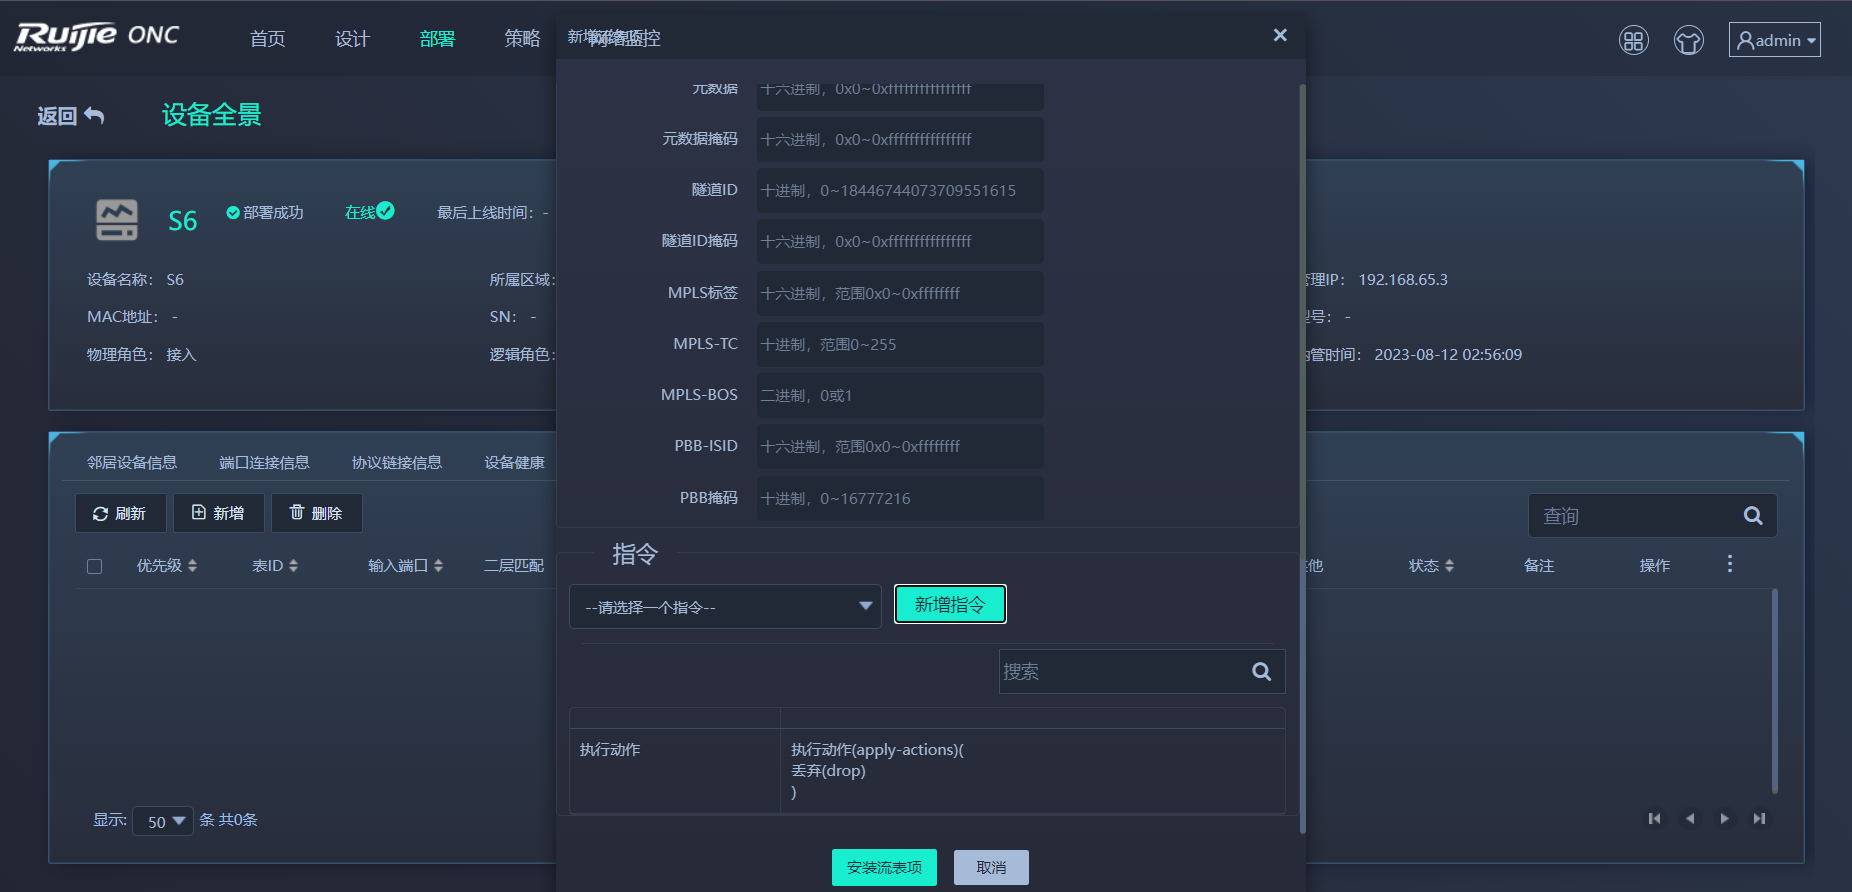This screenshot has height=892, width=1852.
Task: Click the 搜索 magnifier in the dialog
Action: pos(1262,672)
